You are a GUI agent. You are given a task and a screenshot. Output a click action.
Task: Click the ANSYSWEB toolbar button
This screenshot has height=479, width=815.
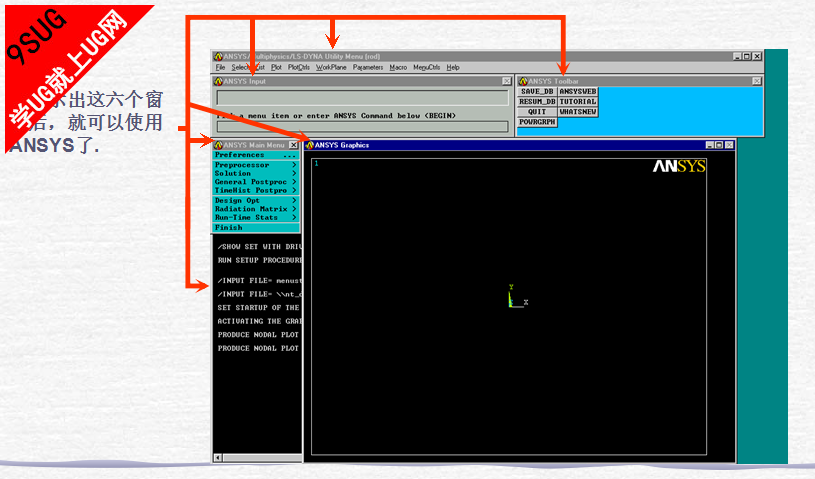(577, 91)
